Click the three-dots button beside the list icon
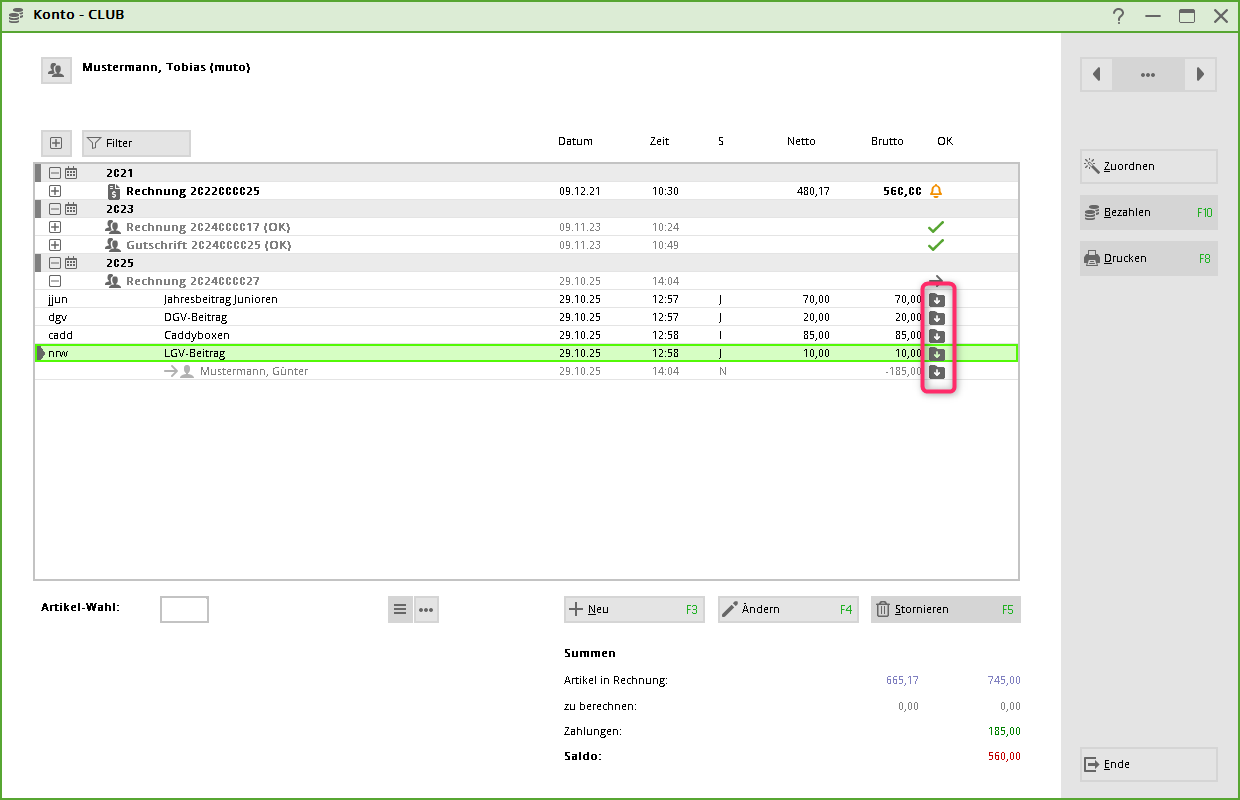Viewport: 1240px width, 800px height. coord(426,610)
